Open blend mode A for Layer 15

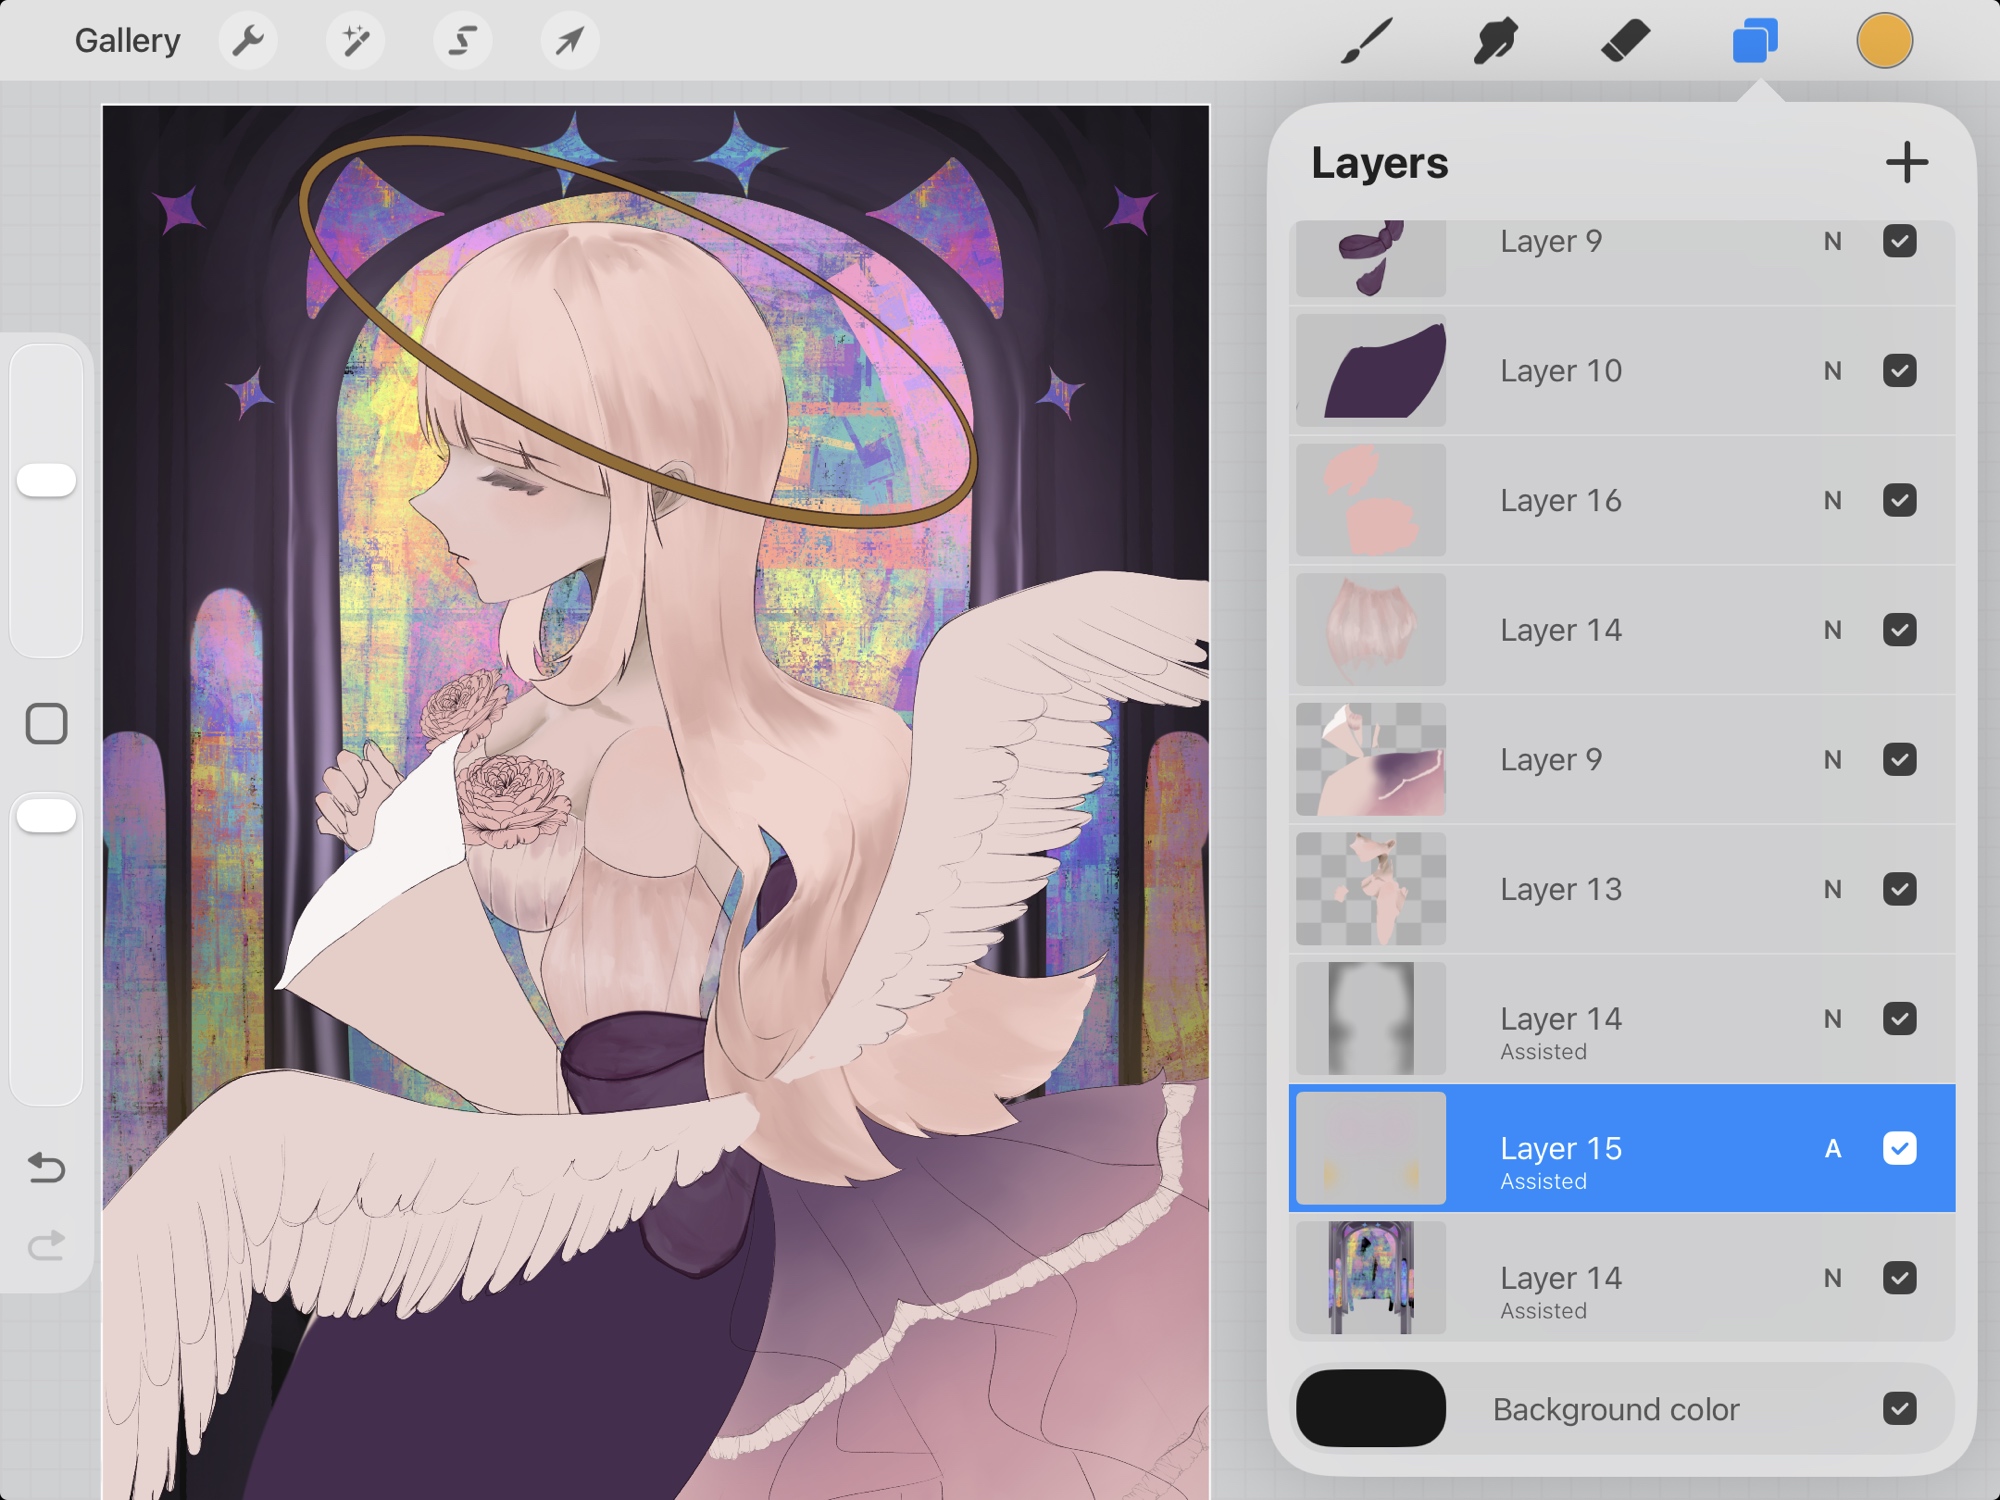[x=1832, y=1148]
